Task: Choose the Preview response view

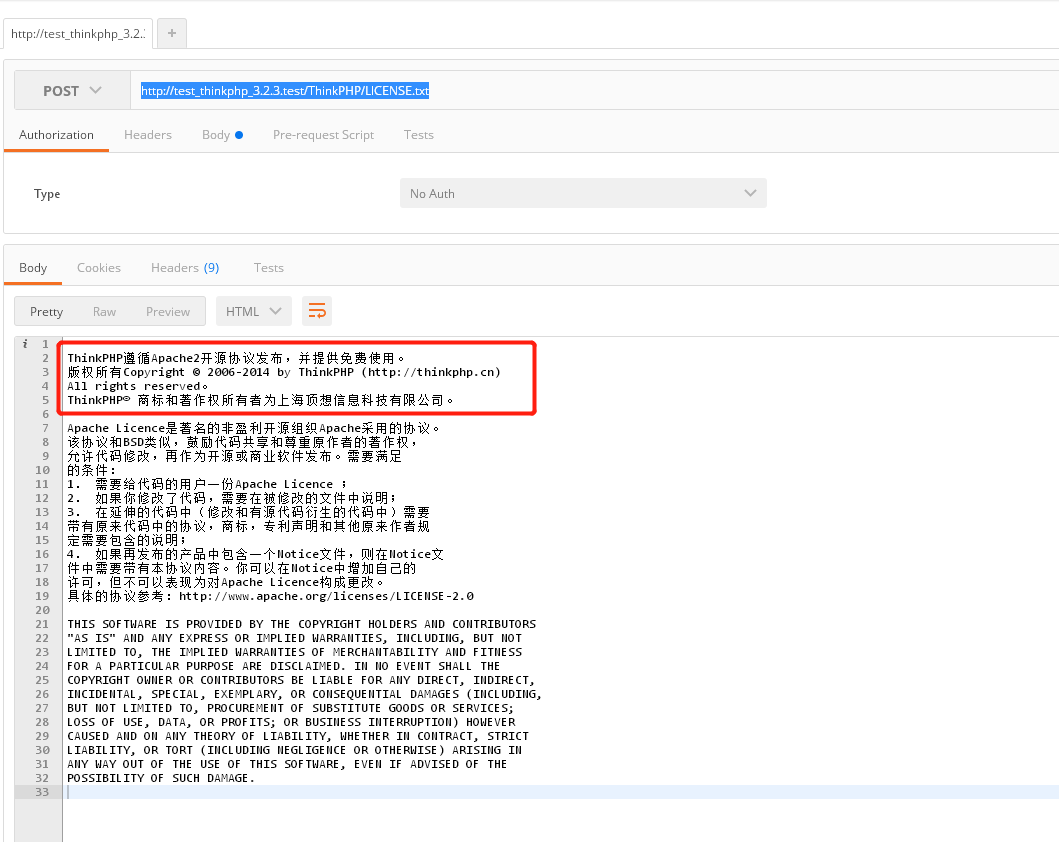Action: pyautogui.click(x=168, y=311)
